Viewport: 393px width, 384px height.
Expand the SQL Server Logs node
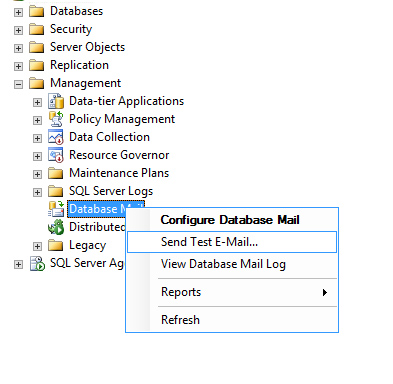point(37,192)
